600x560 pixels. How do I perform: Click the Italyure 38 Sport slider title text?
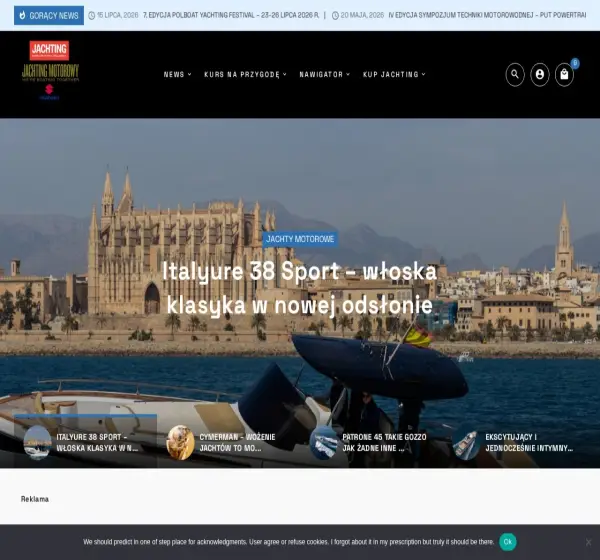click(x=97, y=442)
